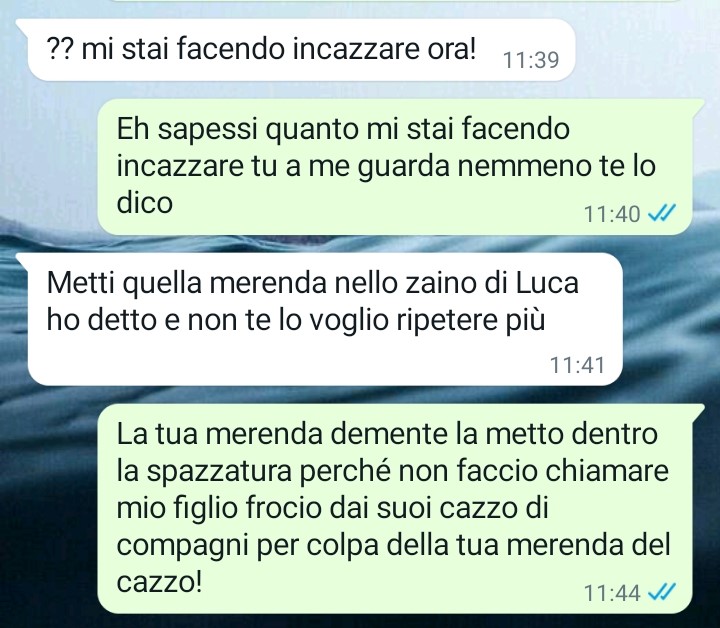Tap the 11:39 timestamp
Viewport: 720px width, 628px height.
pos(531,60)
